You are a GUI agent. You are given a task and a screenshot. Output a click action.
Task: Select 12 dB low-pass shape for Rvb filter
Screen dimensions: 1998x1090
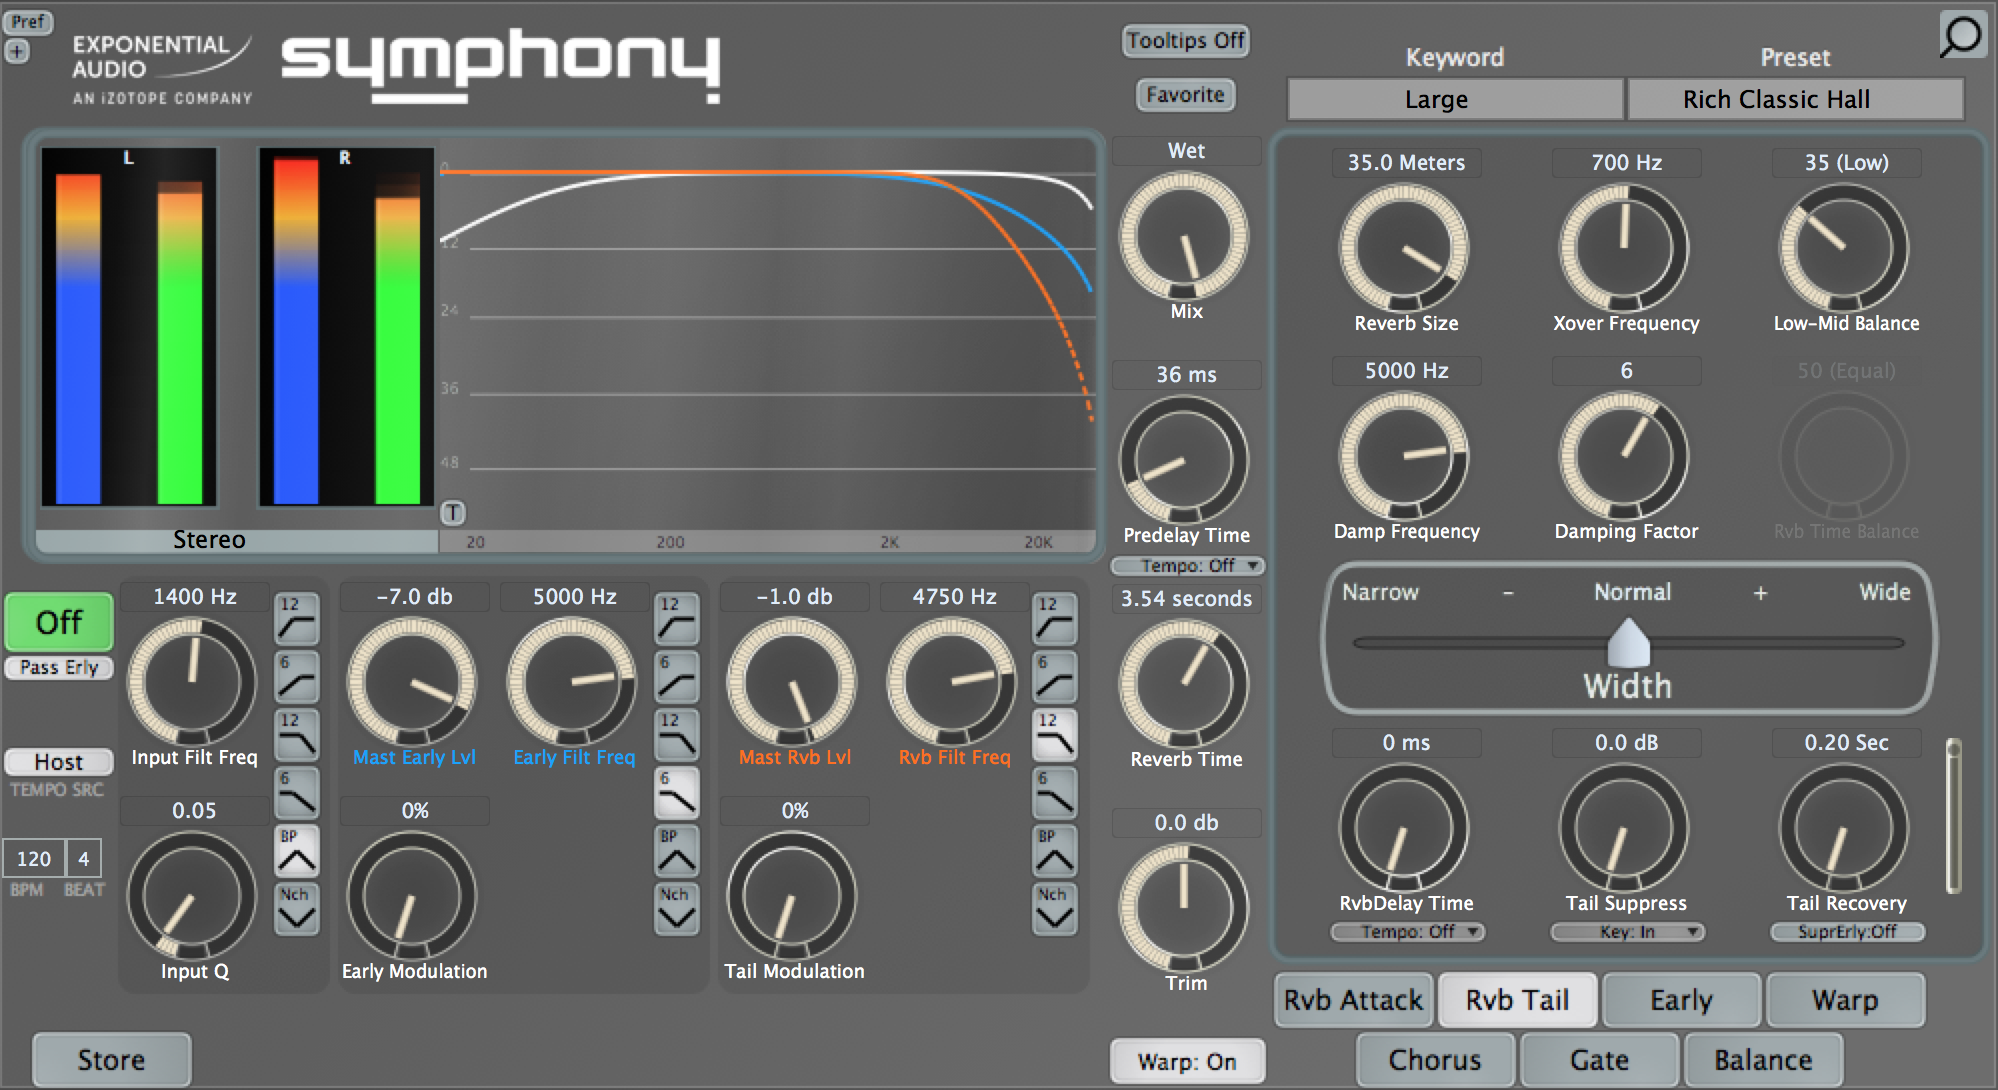pos(1055,618)
